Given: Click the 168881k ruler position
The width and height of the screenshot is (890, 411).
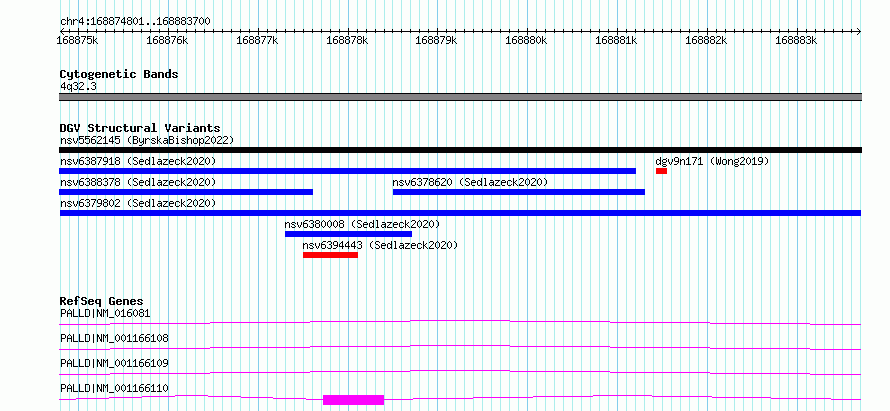Looking at the screenshot, I should click(x=616, y=40).
